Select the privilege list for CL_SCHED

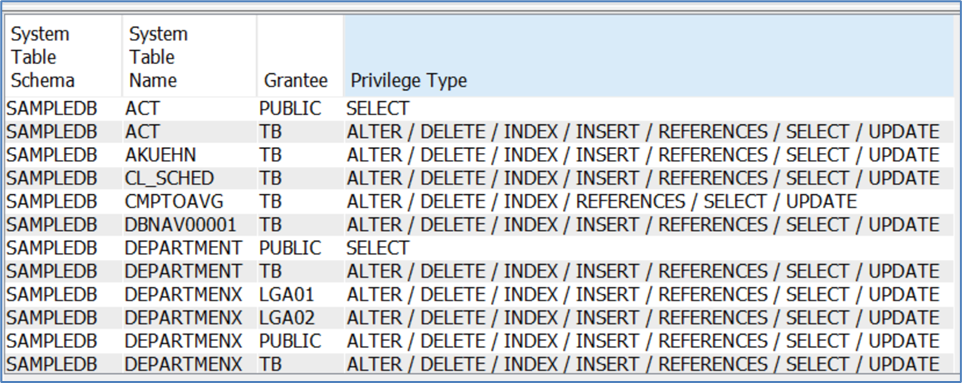coord(643,178)
